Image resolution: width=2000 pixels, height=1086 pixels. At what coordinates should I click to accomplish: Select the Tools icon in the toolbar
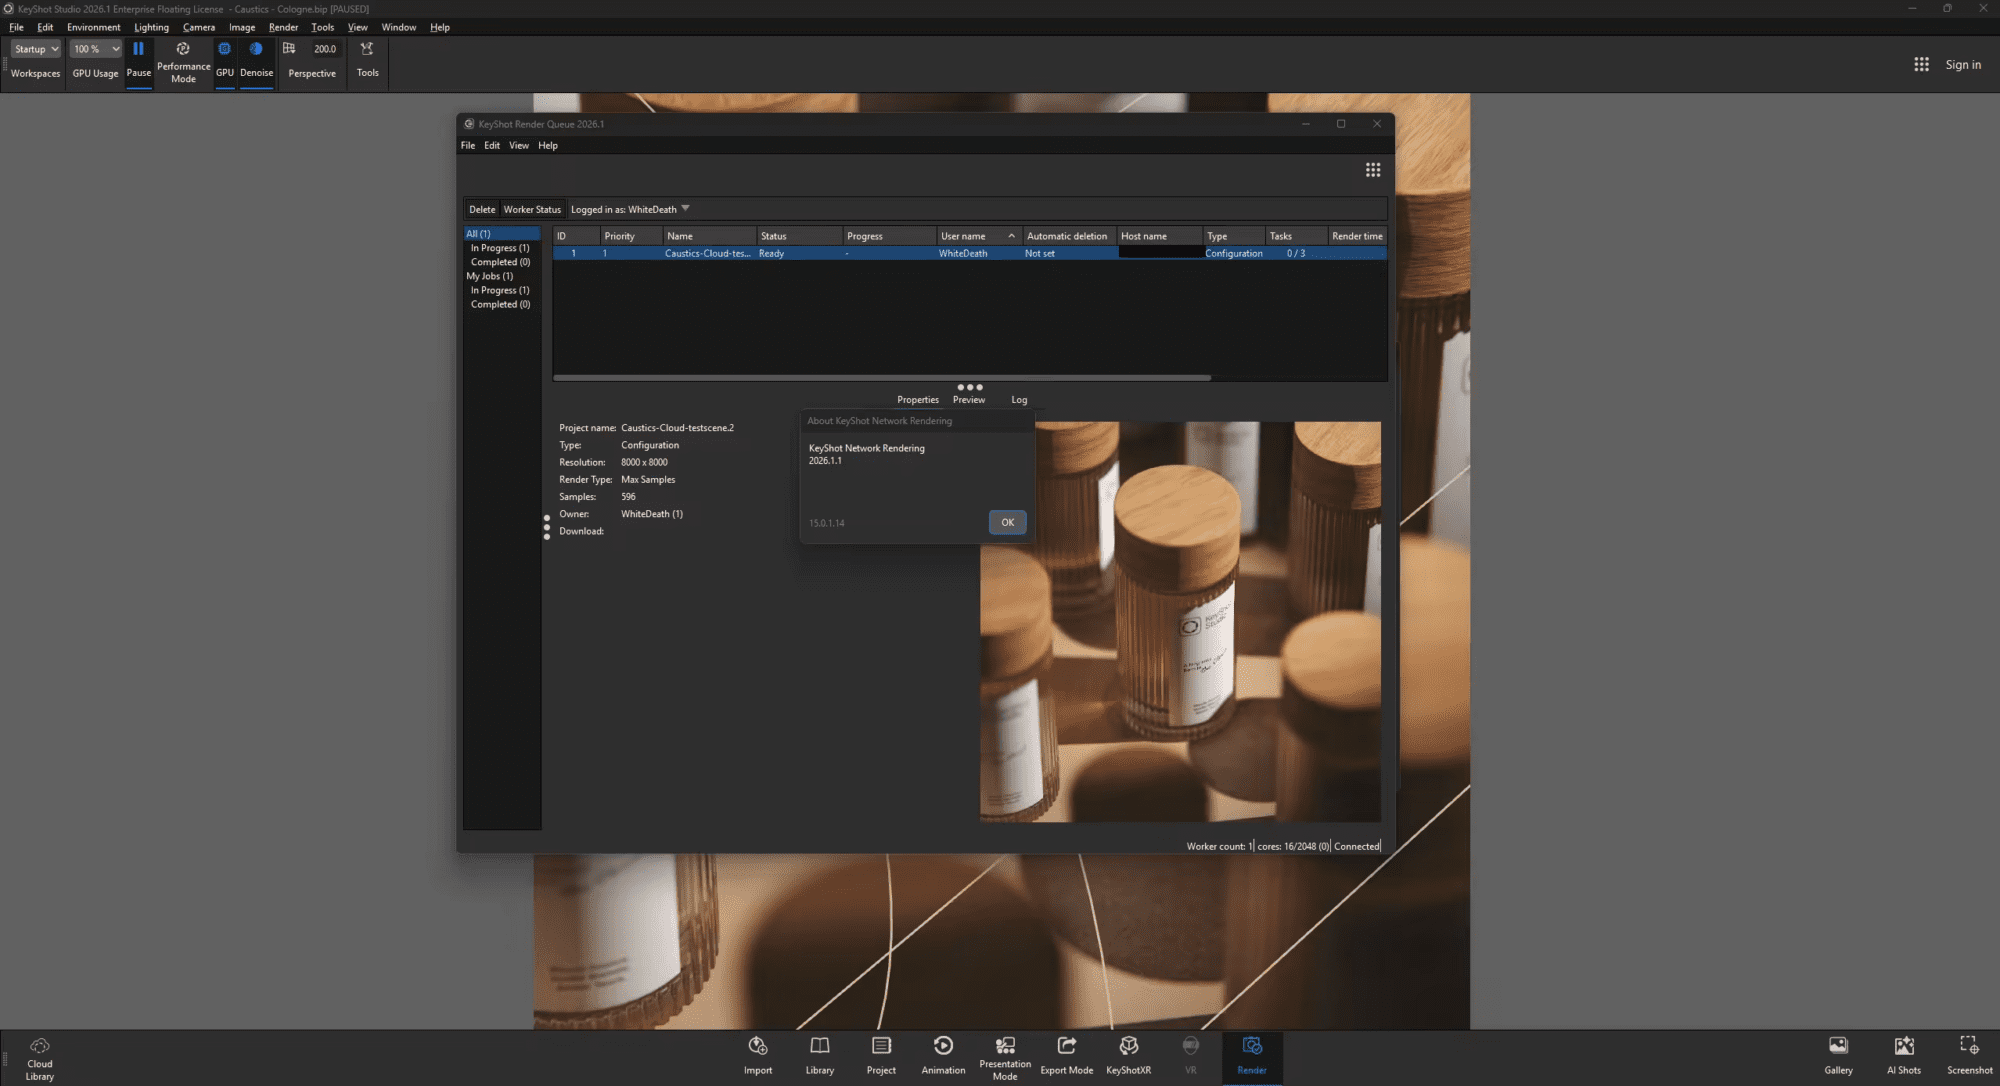(x=367, y=62)
